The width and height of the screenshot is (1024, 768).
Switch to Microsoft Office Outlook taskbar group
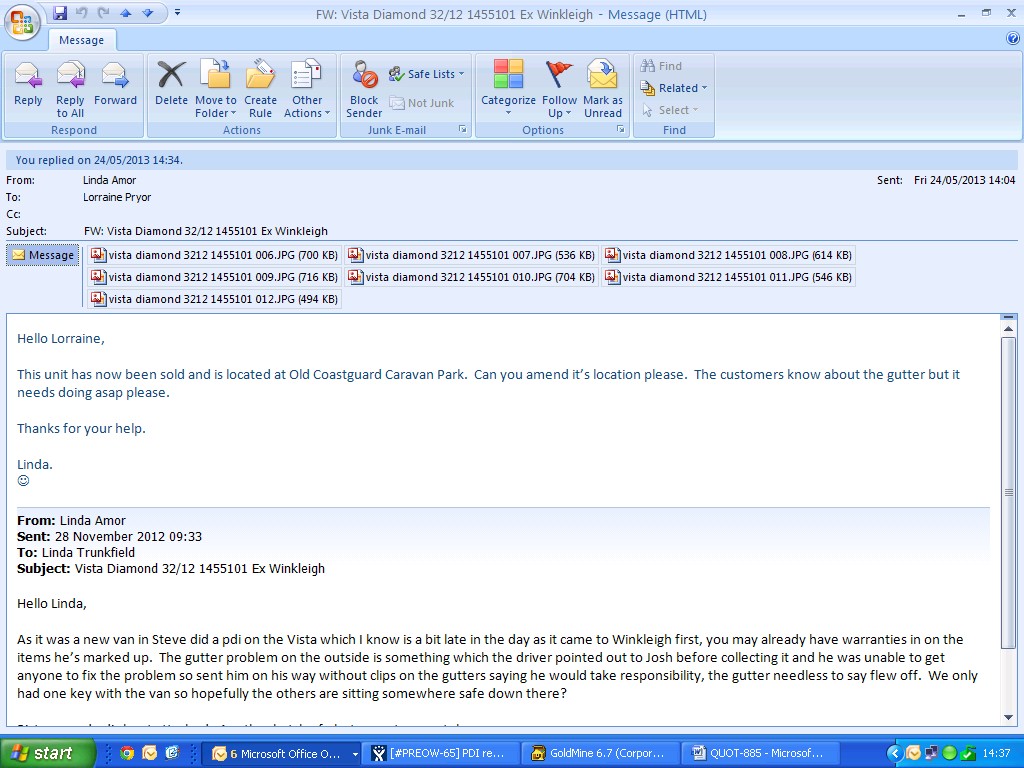tap(281, 754)
